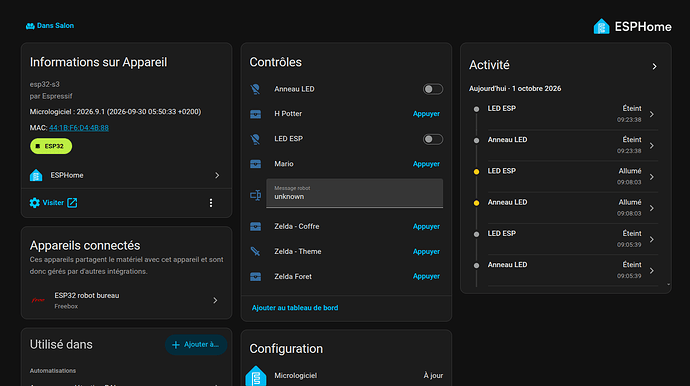This screenshot has width=690, height=386.
Task: Click the ESPHome integration house icon
Action: pyautogui.click(x=36, y=175)
